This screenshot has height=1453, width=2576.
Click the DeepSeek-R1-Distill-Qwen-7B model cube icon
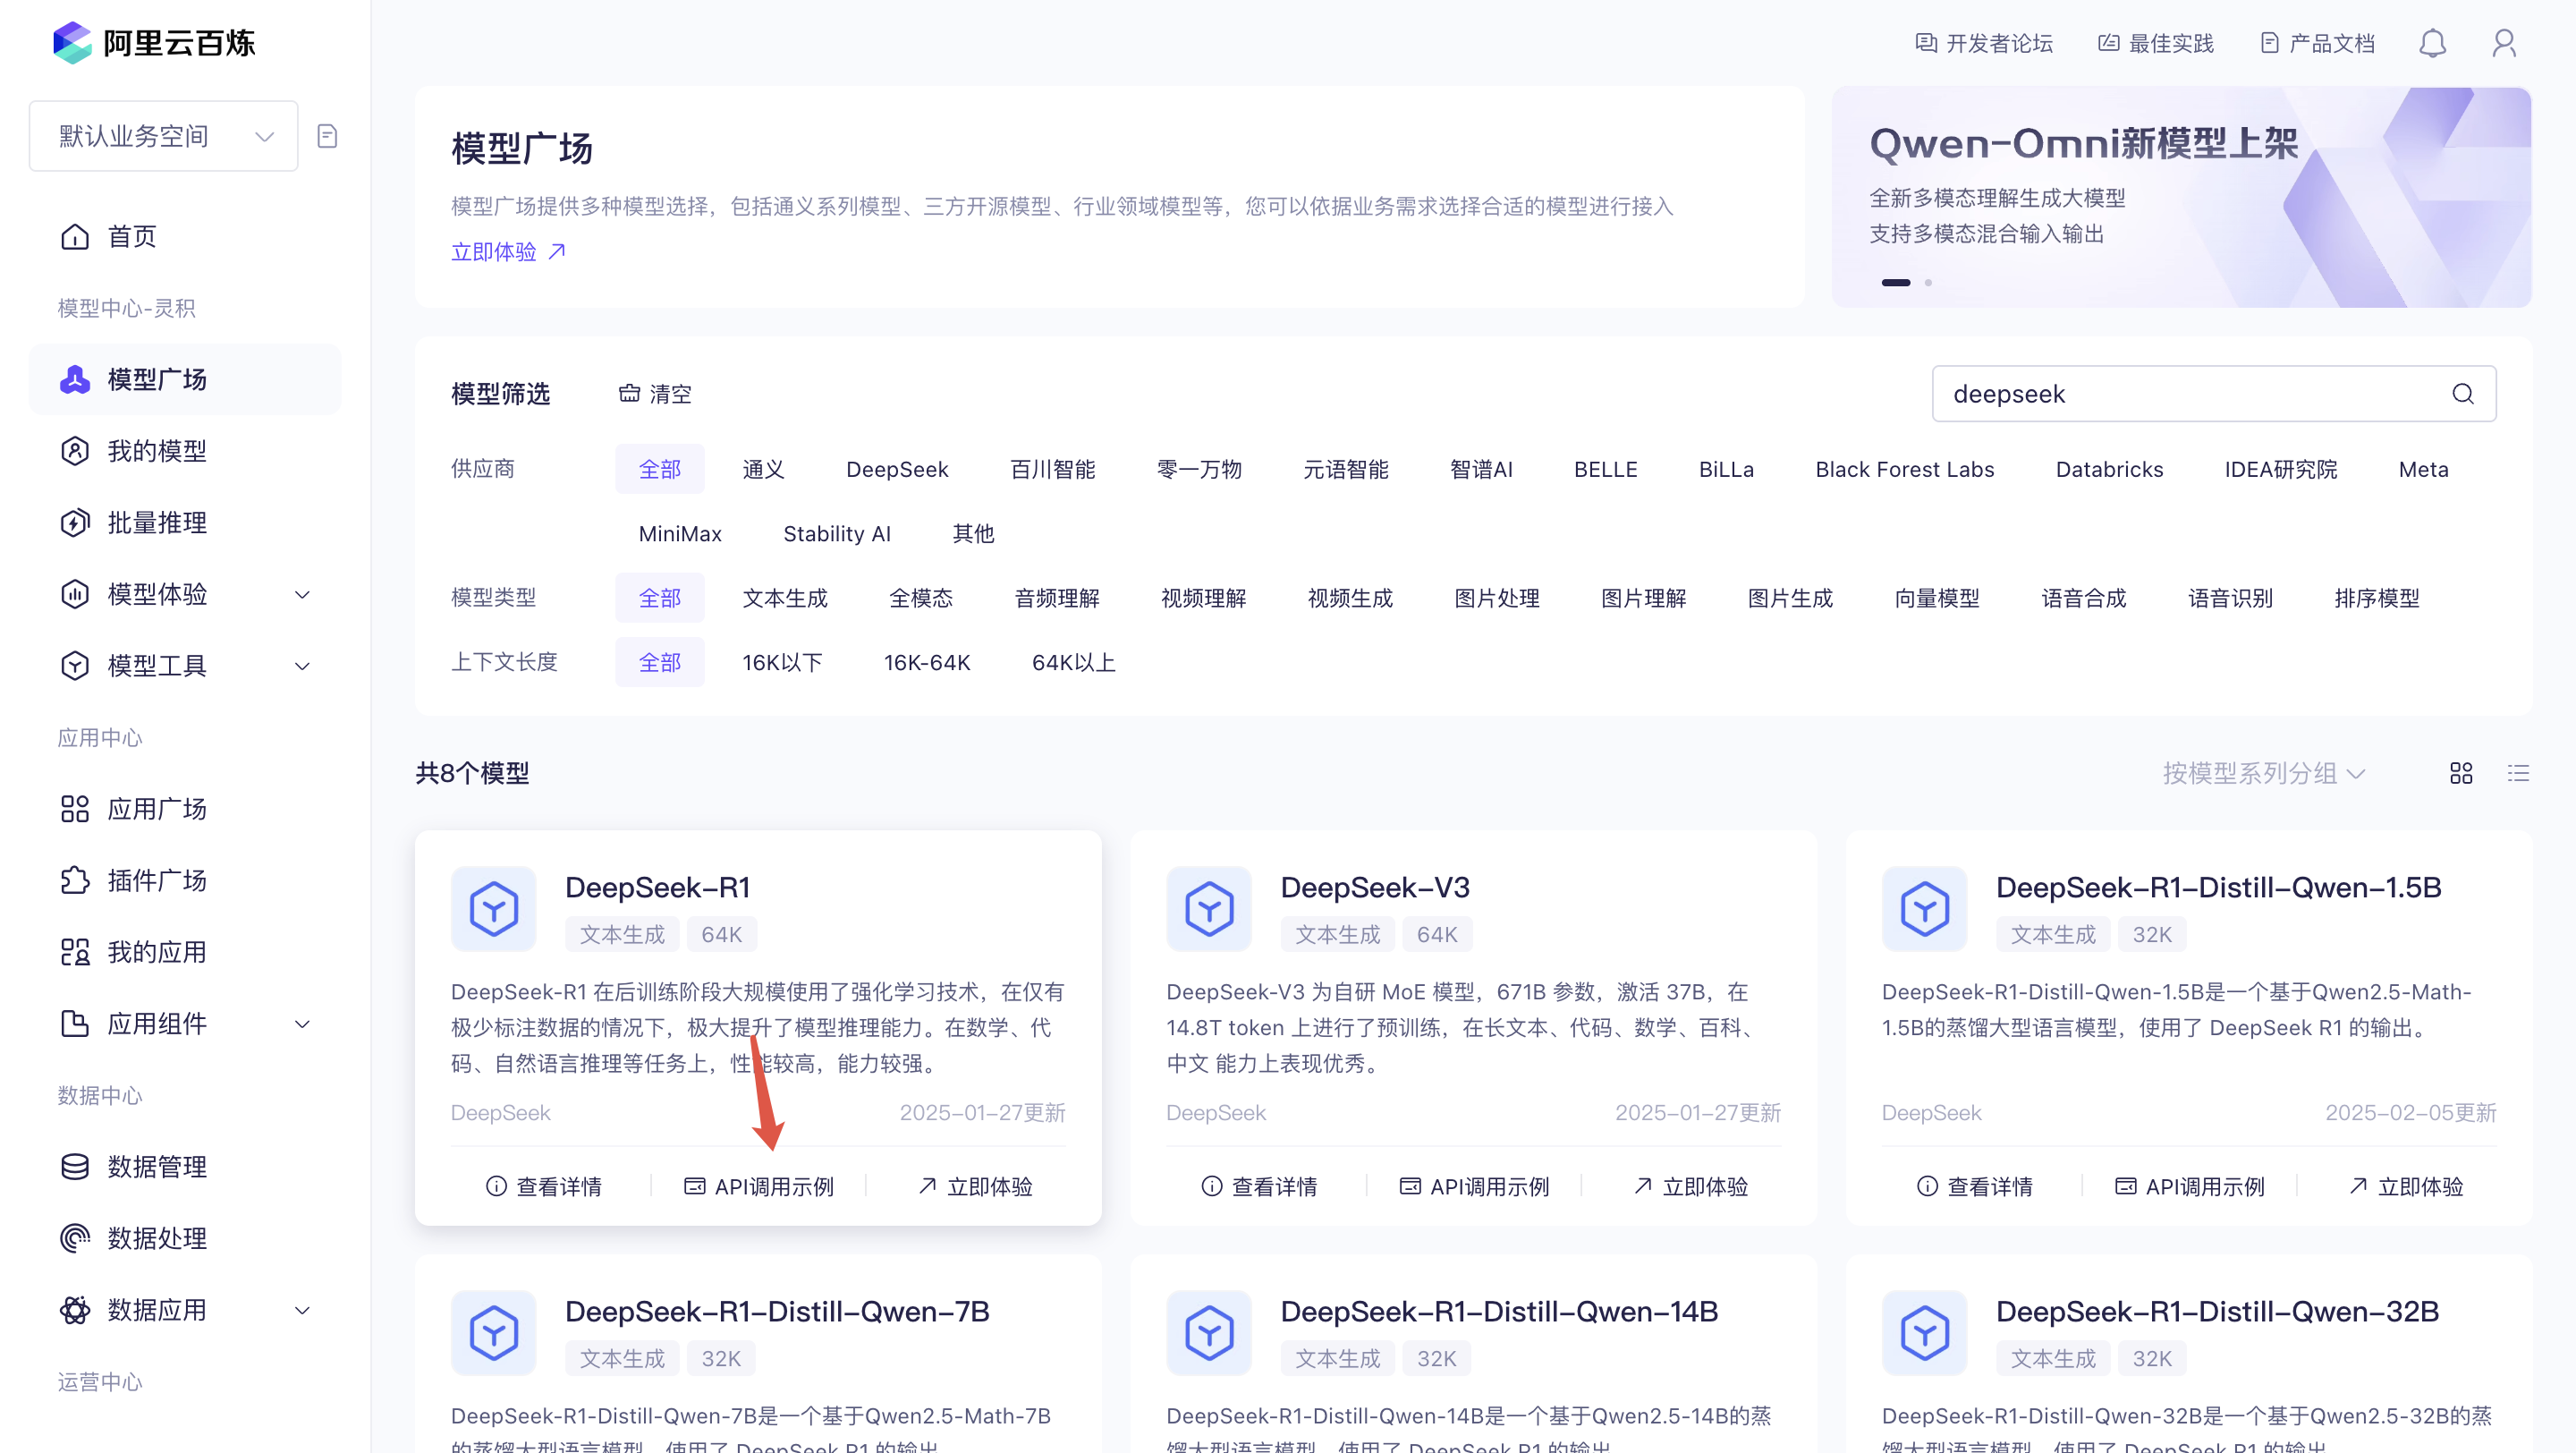494,1332
